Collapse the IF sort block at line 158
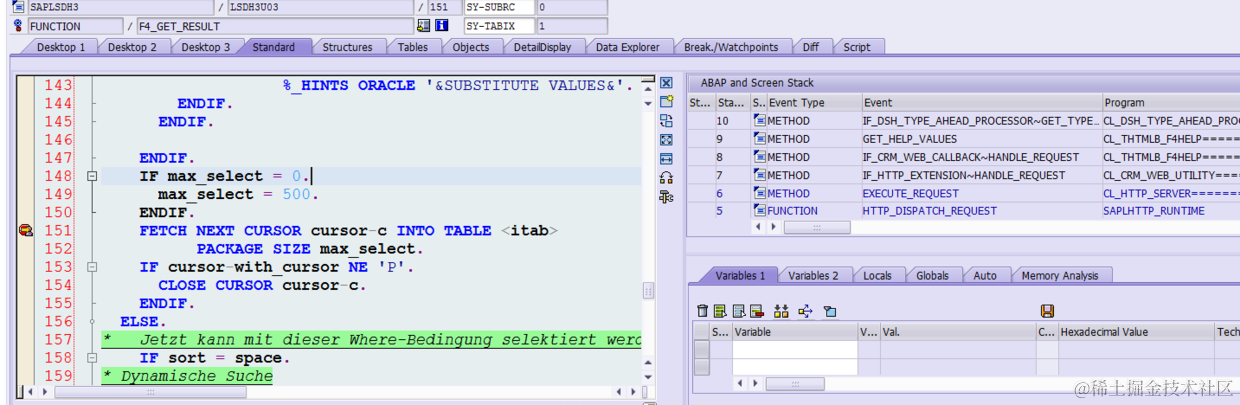This screenshot has width=1240, height=405. tap(92, 358)
